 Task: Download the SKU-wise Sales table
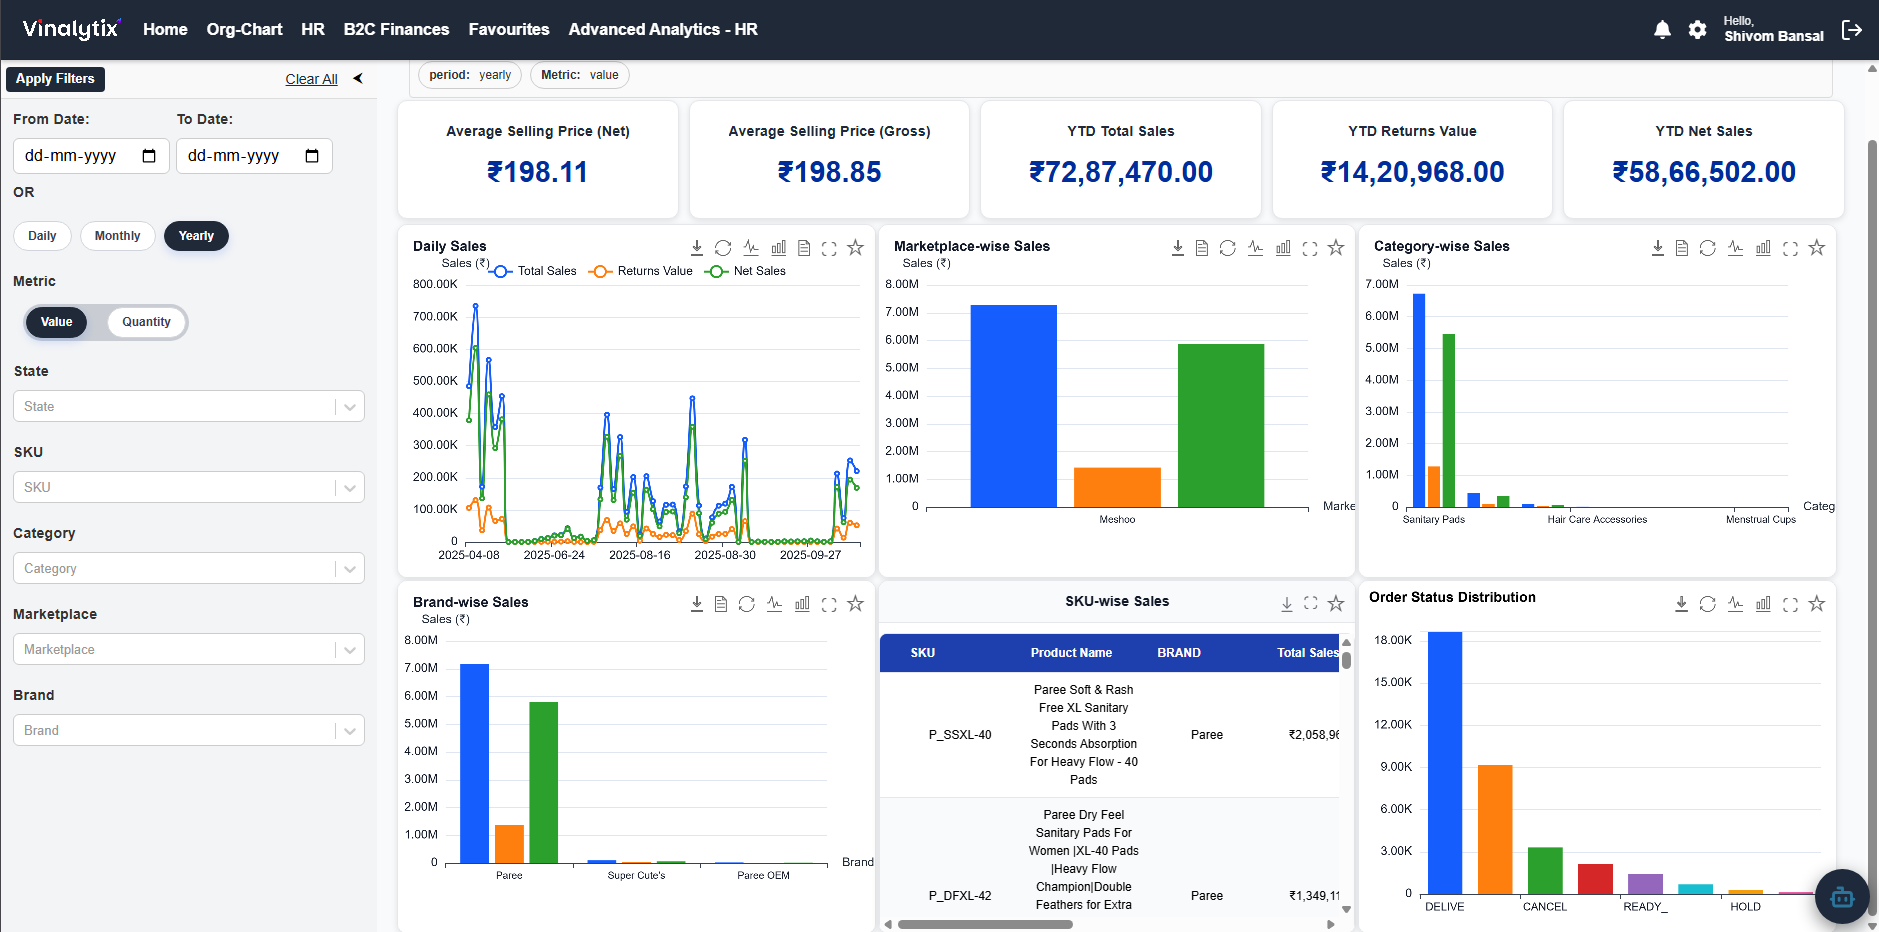(1287, 604)
